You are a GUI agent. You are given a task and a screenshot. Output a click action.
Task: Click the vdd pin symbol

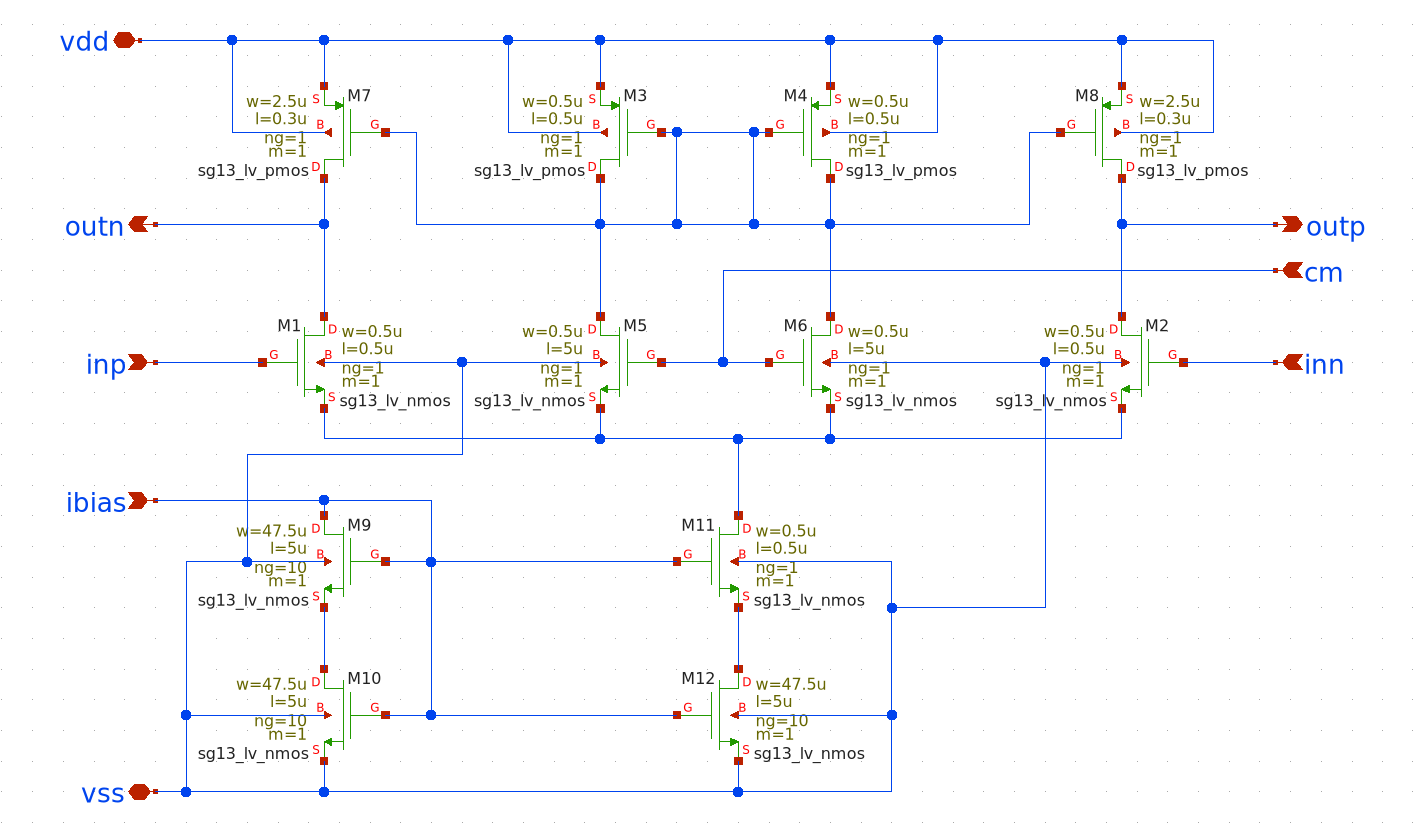(x=125, y=40)
